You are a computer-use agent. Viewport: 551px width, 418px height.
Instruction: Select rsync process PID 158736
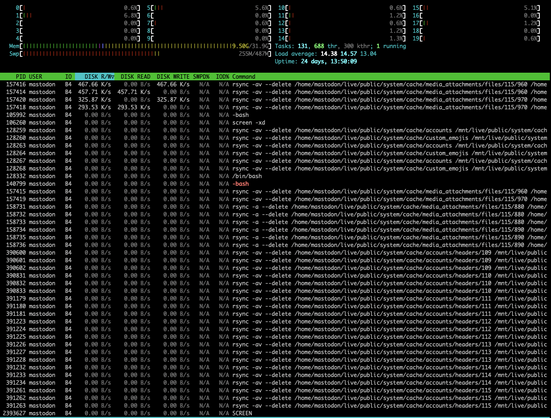click(x=276, y=245)
